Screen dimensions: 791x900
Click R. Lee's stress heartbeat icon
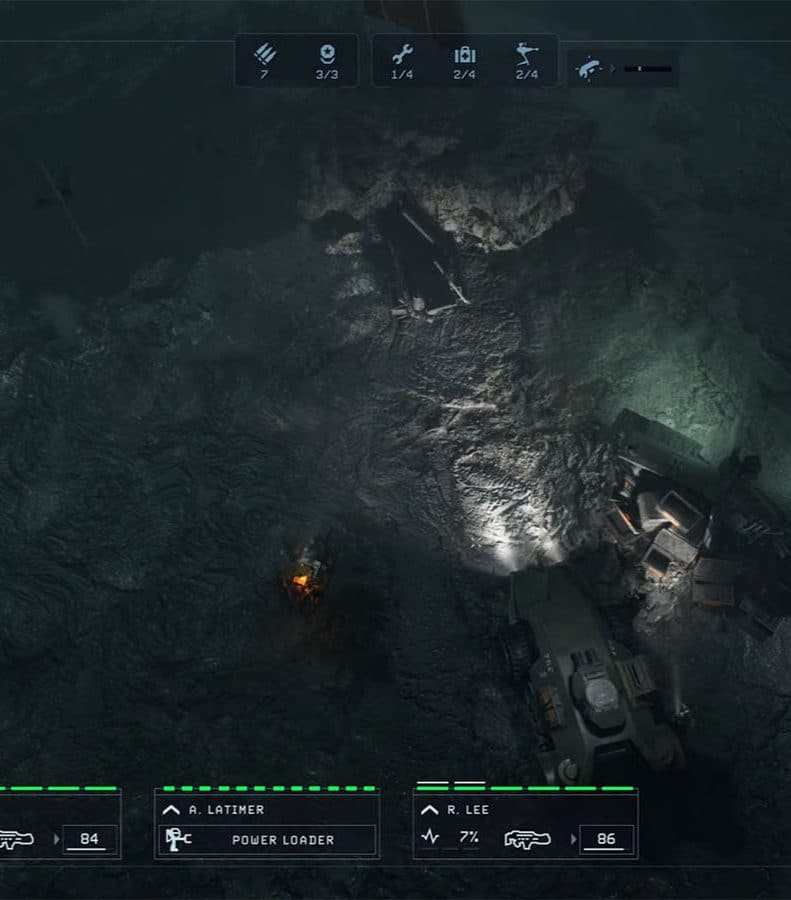pos(430,837)
